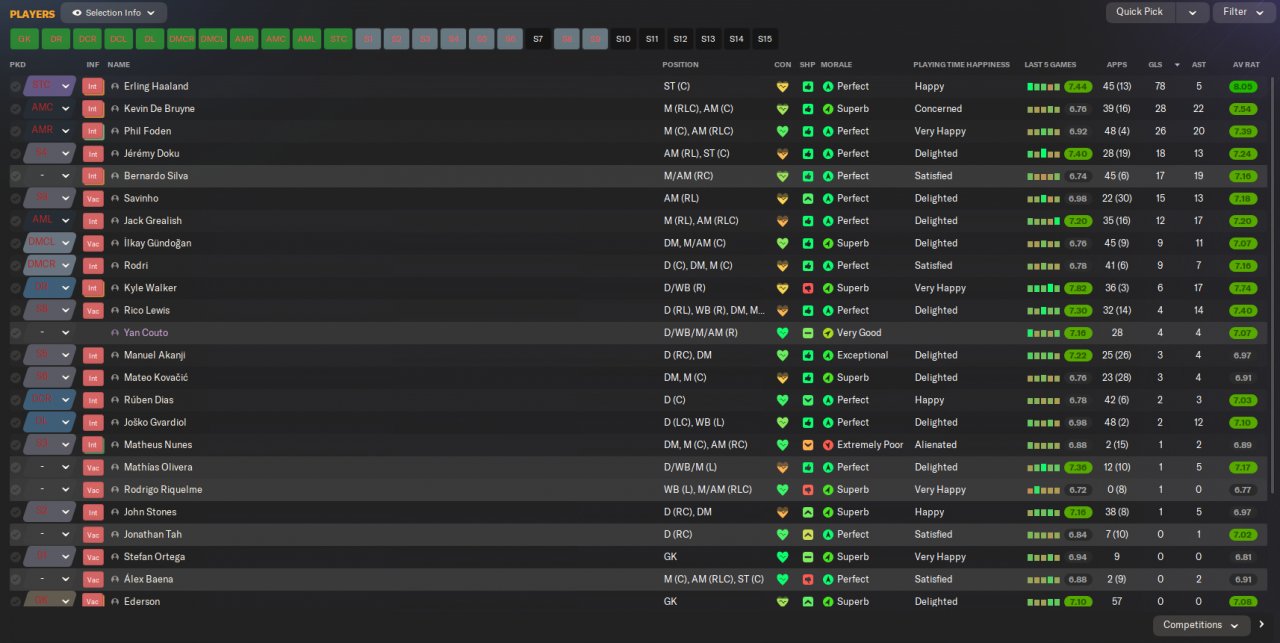
Task: Click the morale icon for Jack Grealish
Action: pos(827,221)
